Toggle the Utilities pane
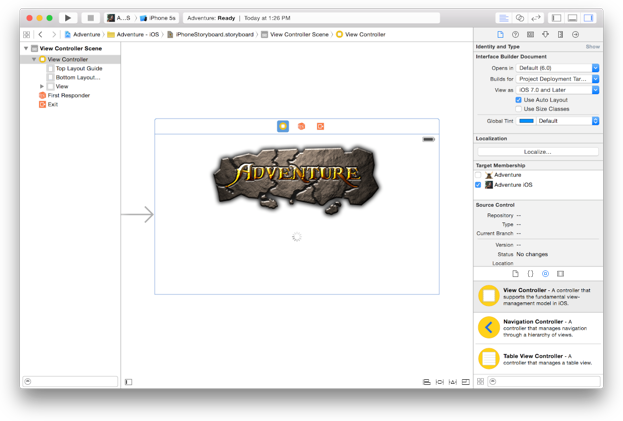The height and width of the screenshot is (421, 623). 588,18
